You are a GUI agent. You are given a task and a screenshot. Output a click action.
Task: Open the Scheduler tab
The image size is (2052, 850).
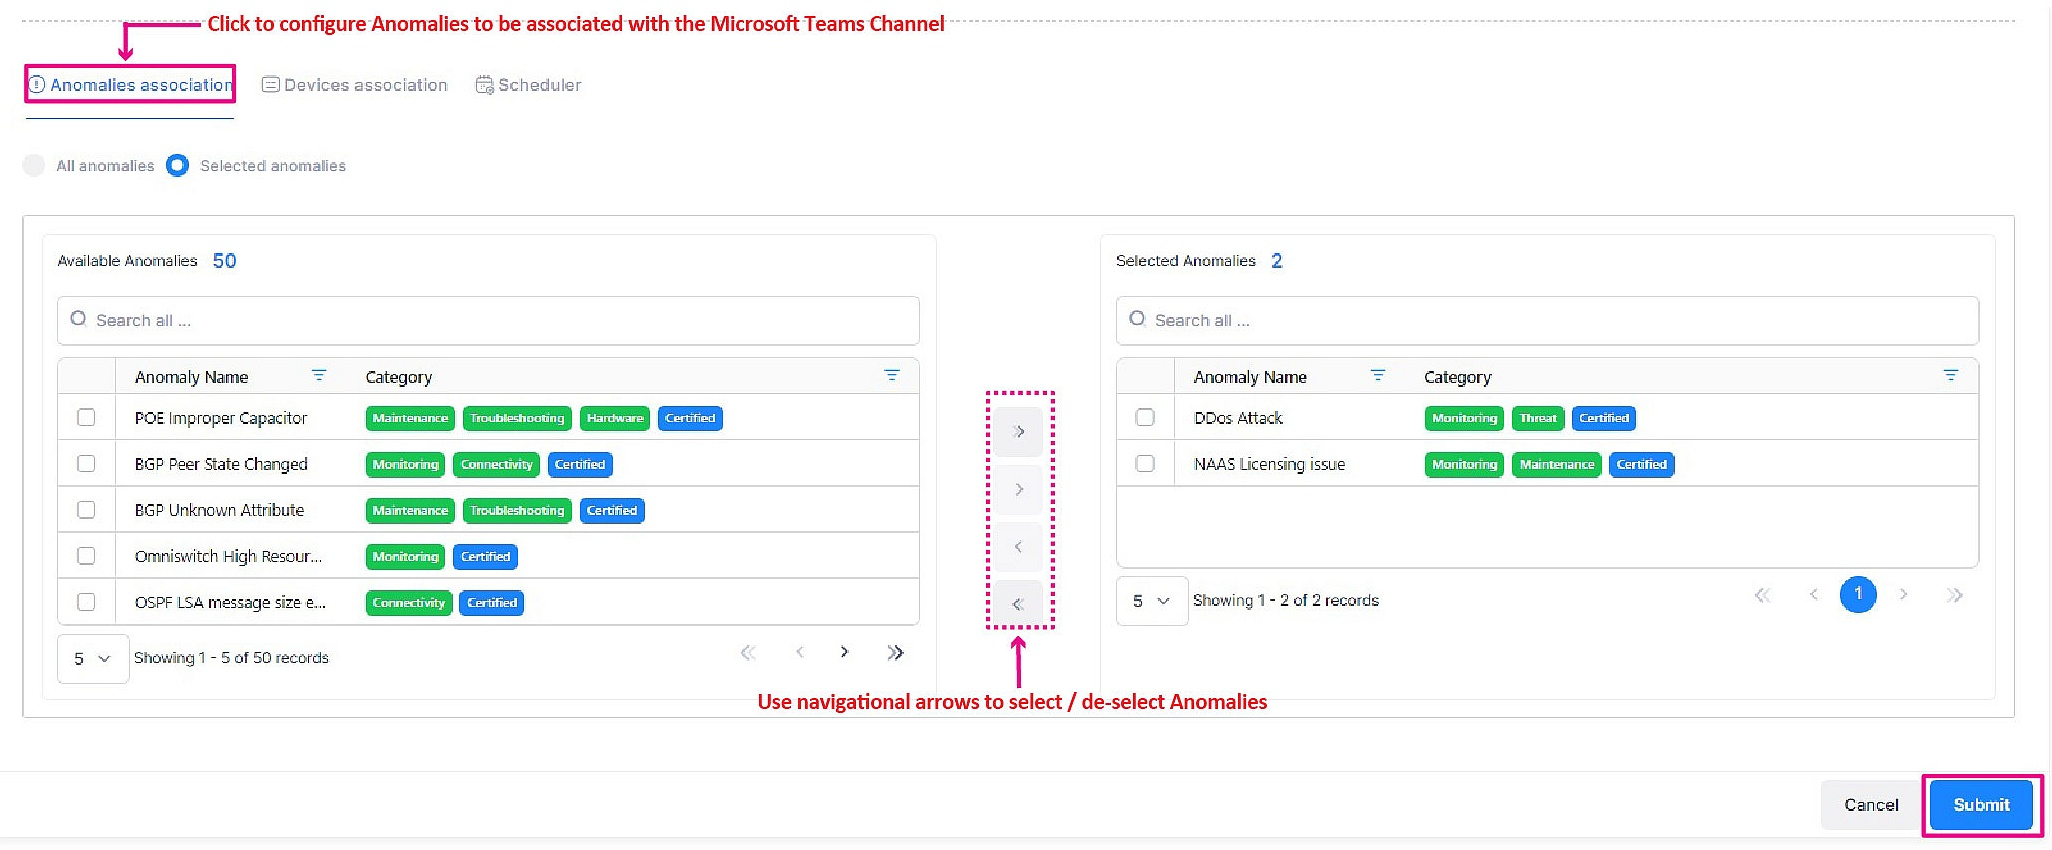[529, 86]
